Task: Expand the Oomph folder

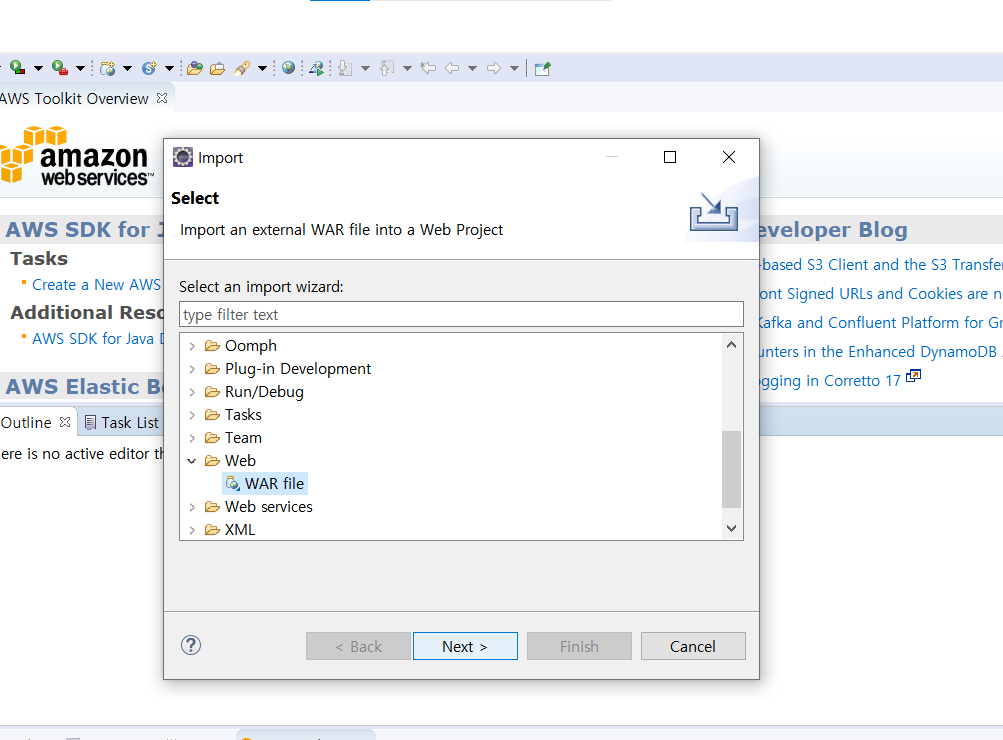Action: (192, 346)
